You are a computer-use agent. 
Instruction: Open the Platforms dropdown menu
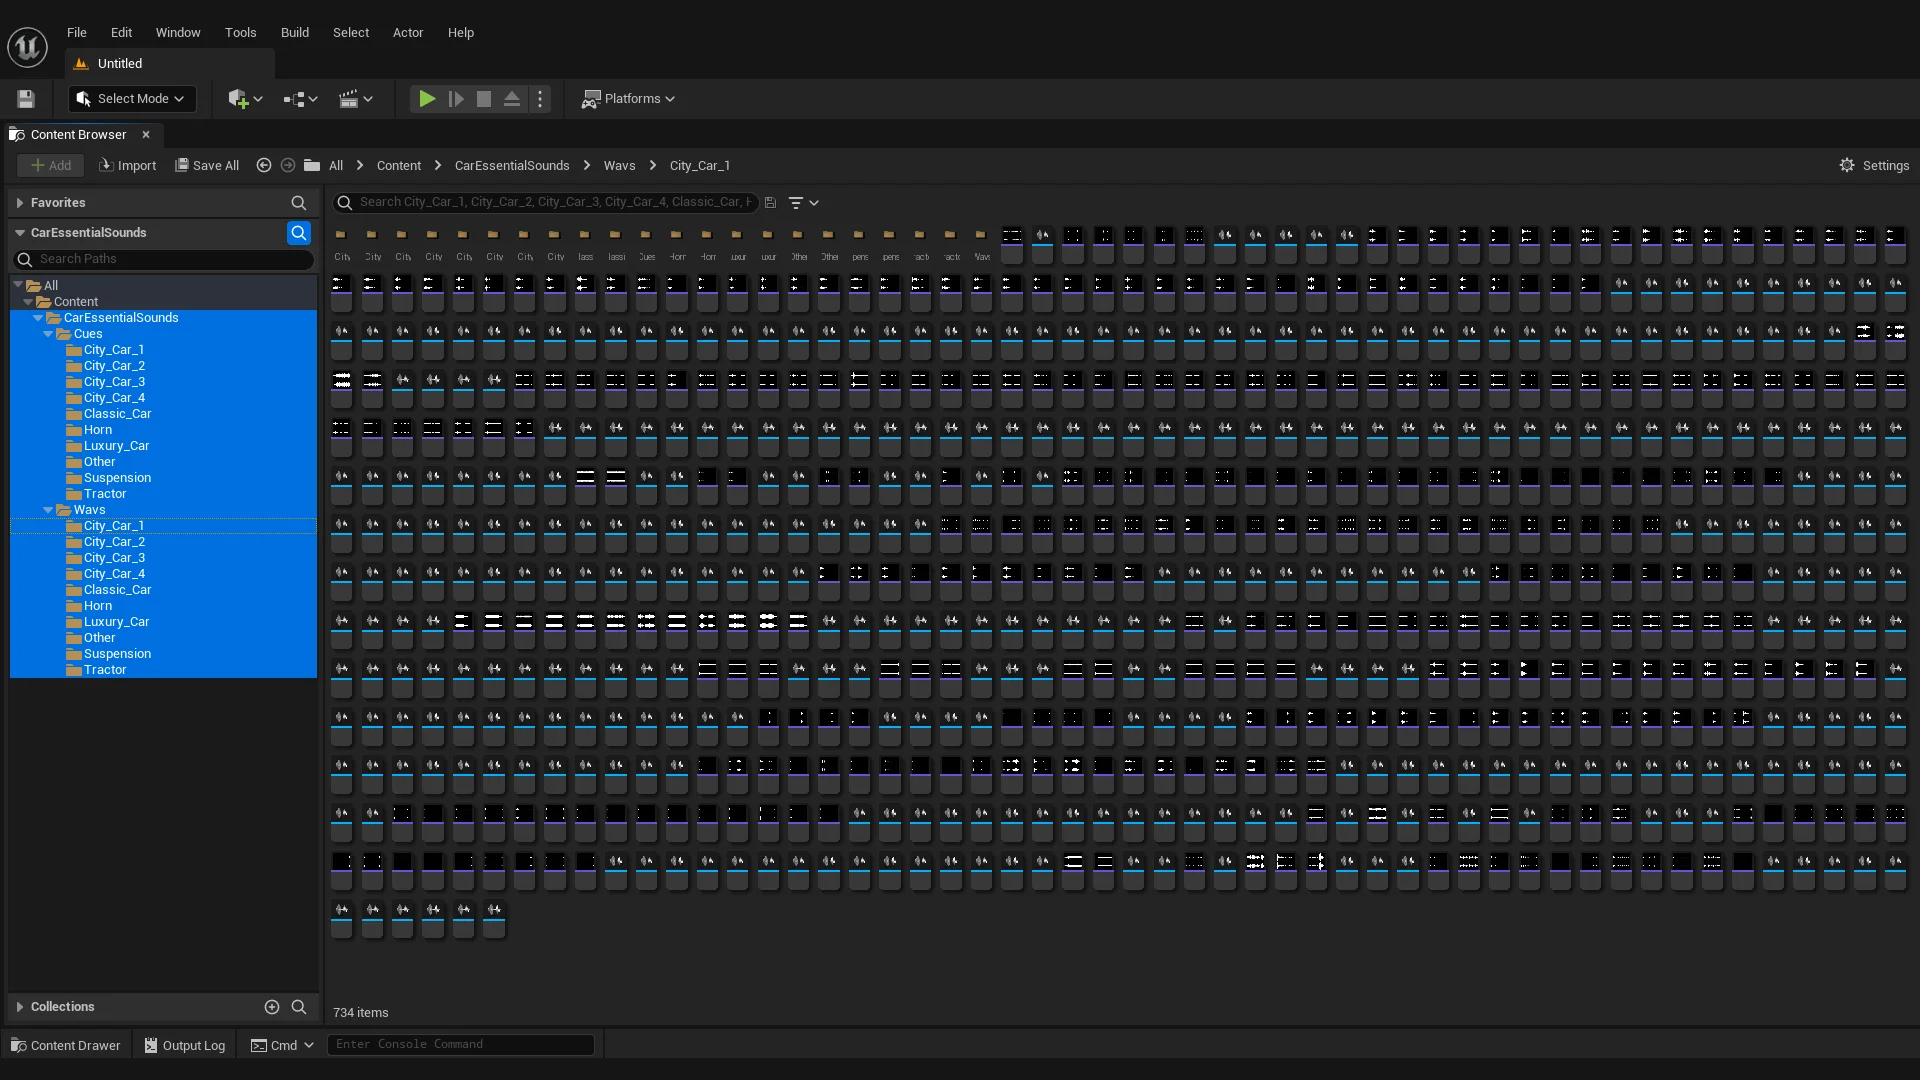(629, 99)
